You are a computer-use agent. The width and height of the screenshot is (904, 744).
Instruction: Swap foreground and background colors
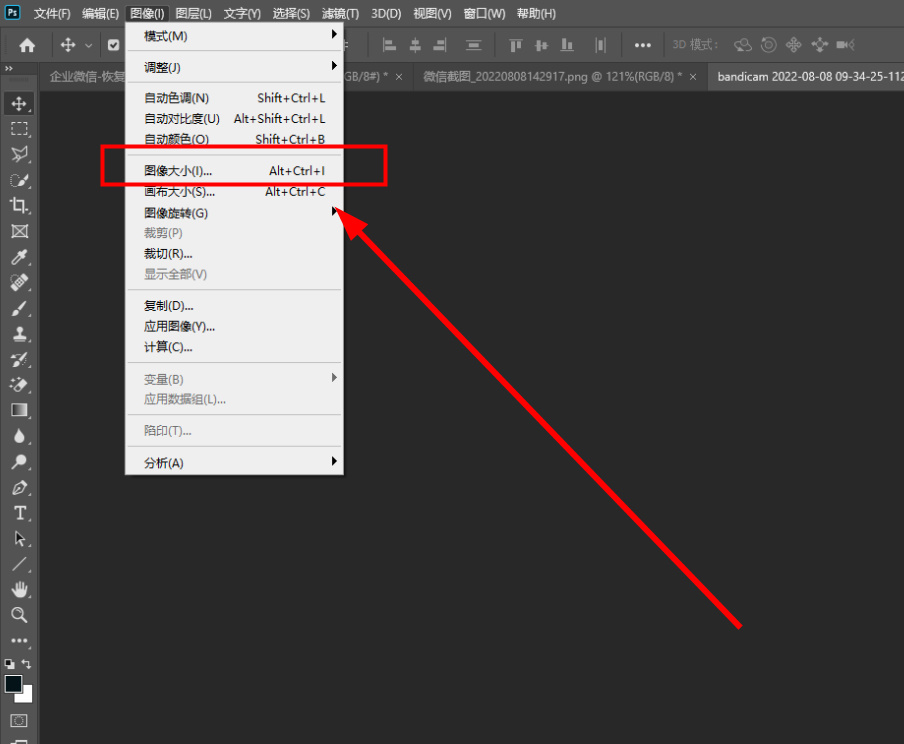[27, 664]
